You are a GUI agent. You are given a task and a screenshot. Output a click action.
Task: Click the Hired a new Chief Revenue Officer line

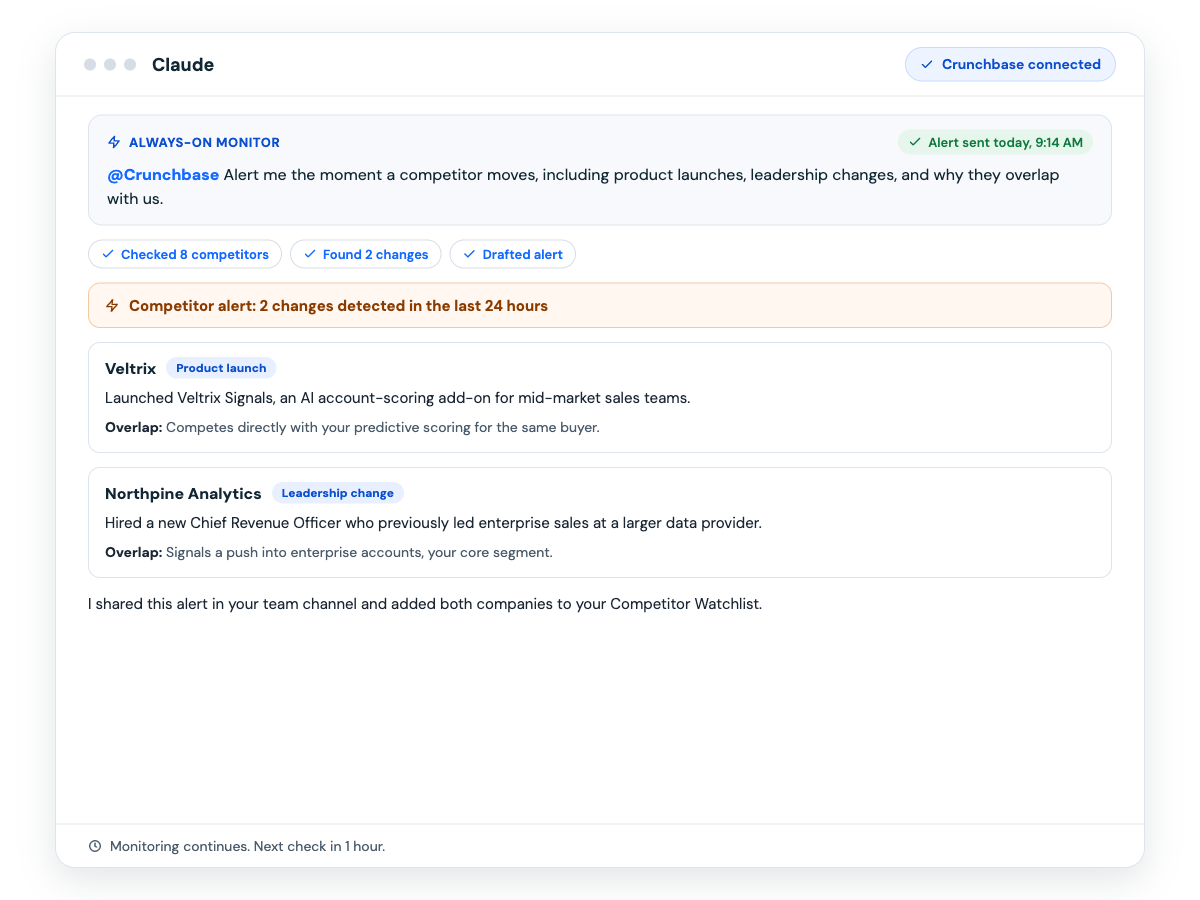click(433, 523)
